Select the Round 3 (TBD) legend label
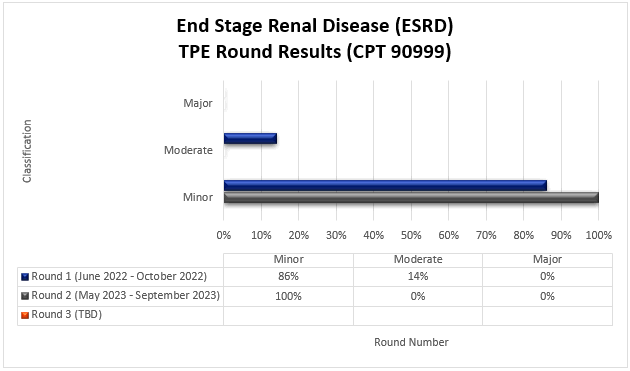Viewport: 630px width, 371px height. coord(67,314)
